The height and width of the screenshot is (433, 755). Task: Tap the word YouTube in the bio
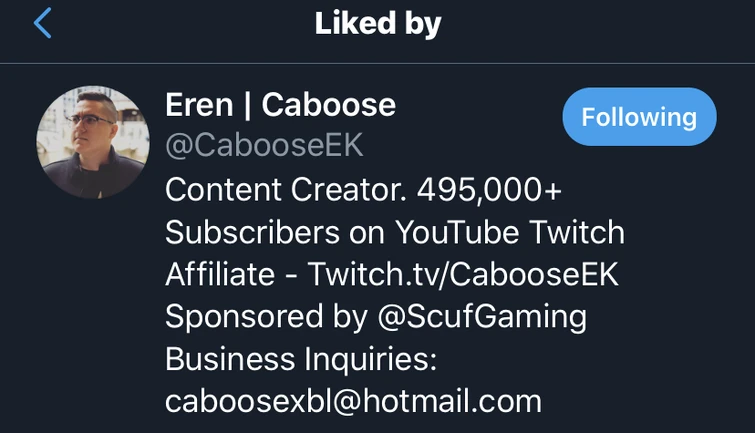tap(457, 232)
